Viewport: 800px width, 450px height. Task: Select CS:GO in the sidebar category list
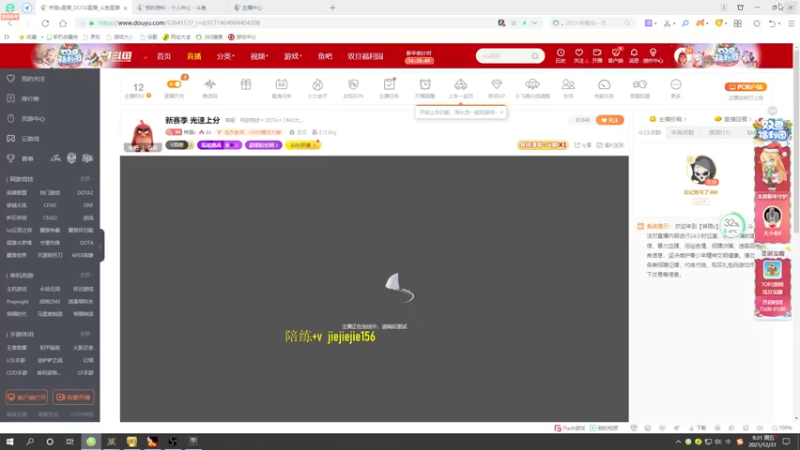click(49, 218)
